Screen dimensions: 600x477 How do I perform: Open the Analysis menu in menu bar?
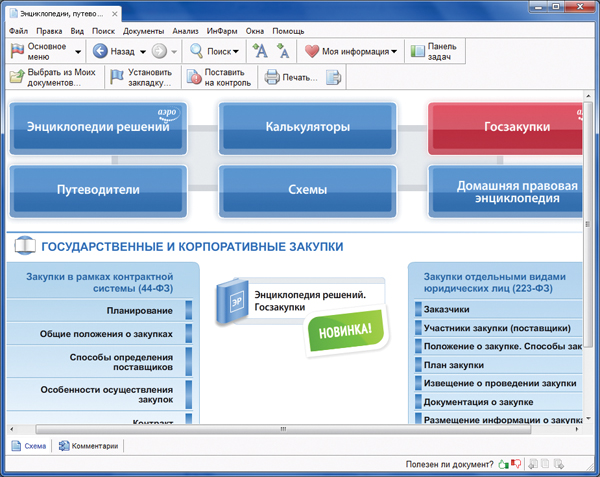184,31
